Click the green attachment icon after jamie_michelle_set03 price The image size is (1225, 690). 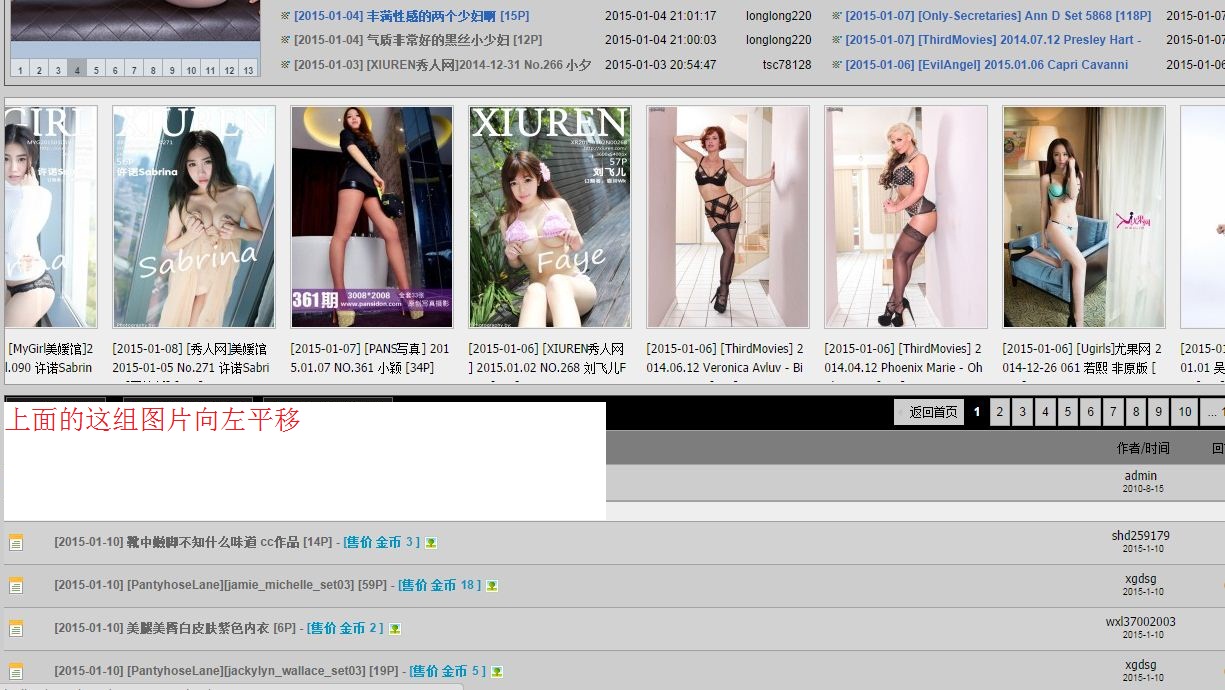point(490,586)
